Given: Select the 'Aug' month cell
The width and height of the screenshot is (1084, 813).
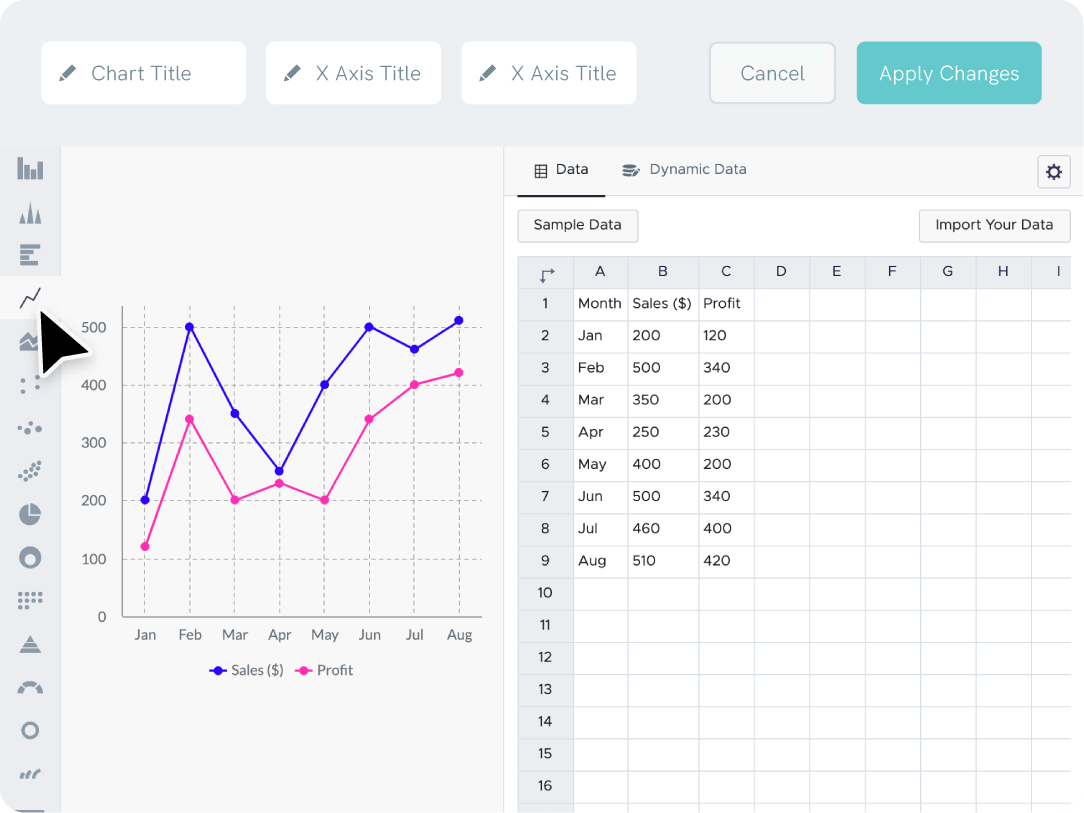Looking at the screenshot, I should point(600,561).
